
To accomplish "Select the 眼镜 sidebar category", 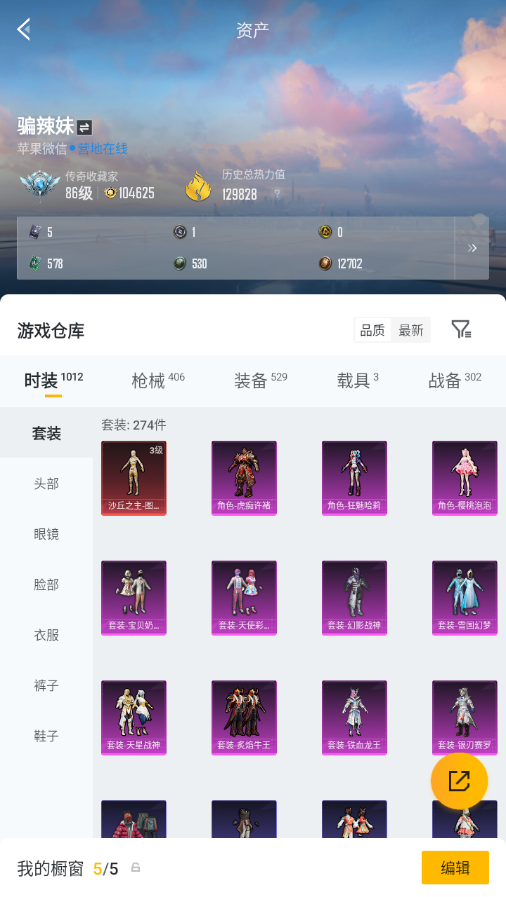I will pos(46,534).
